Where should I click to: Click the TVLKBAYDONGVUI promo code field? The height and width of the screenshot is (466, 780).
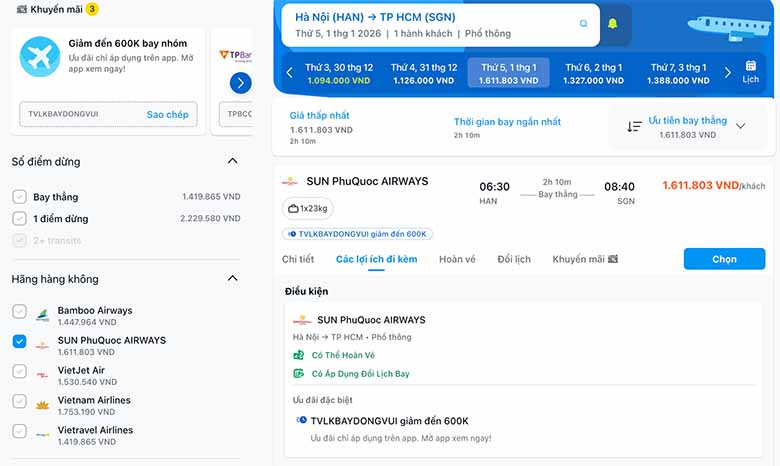[x=108, y=114]
